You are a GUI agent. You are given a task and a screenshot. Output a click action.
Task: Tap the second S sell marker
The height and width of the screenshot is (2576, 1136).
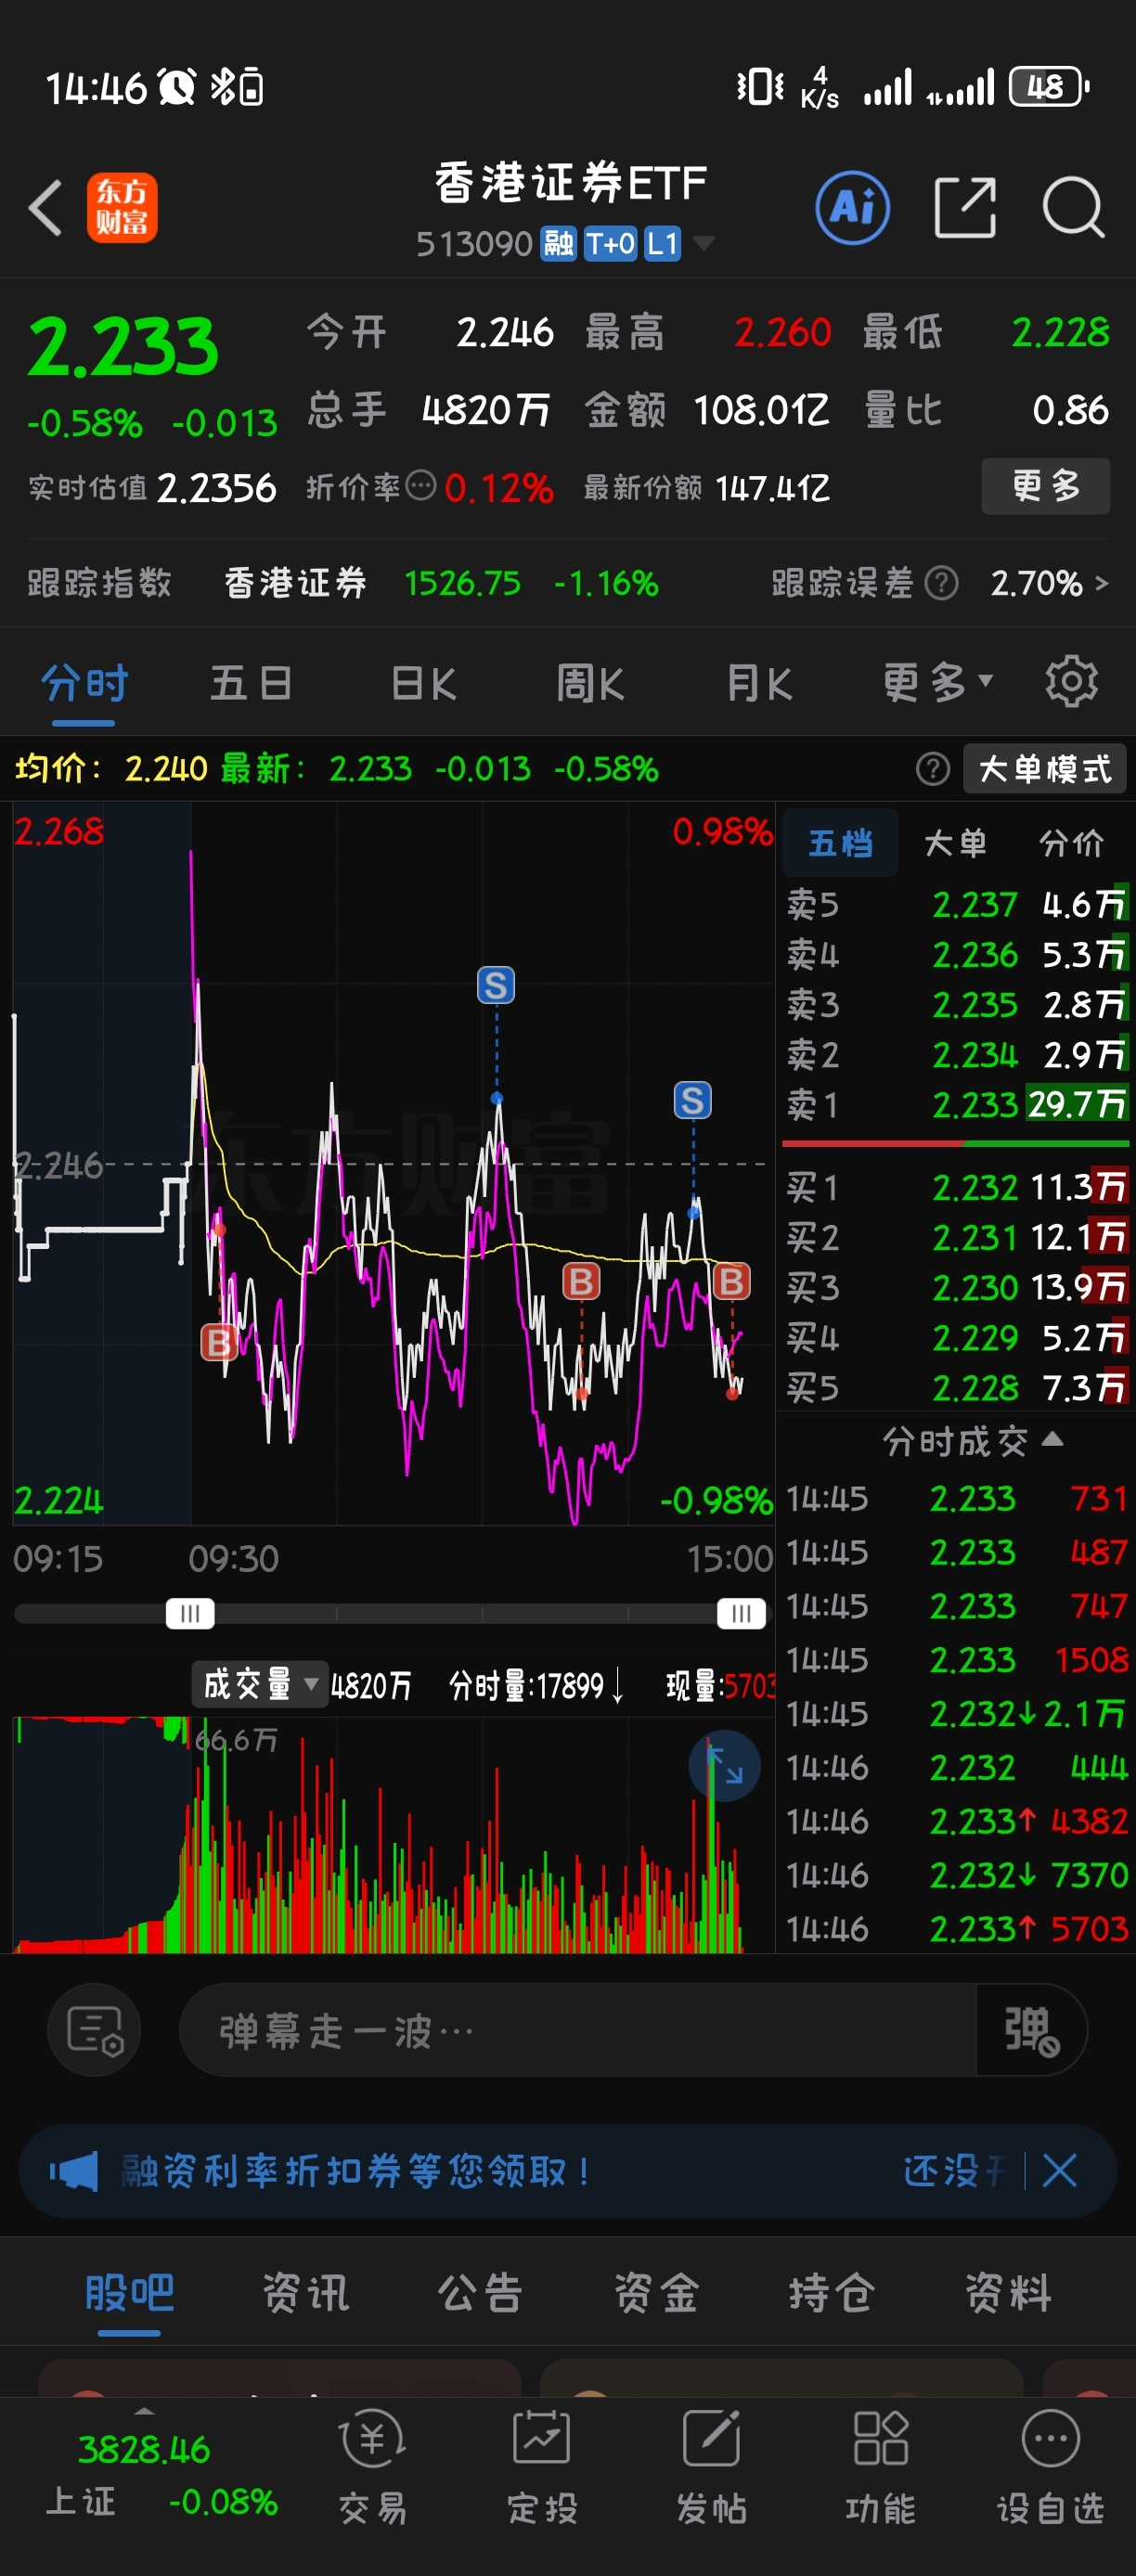pos(692,1100)
